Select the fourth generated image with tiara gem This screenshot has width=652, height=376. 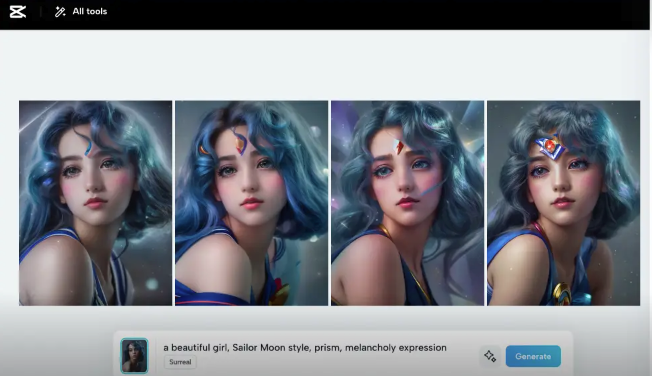pos(563,203)
